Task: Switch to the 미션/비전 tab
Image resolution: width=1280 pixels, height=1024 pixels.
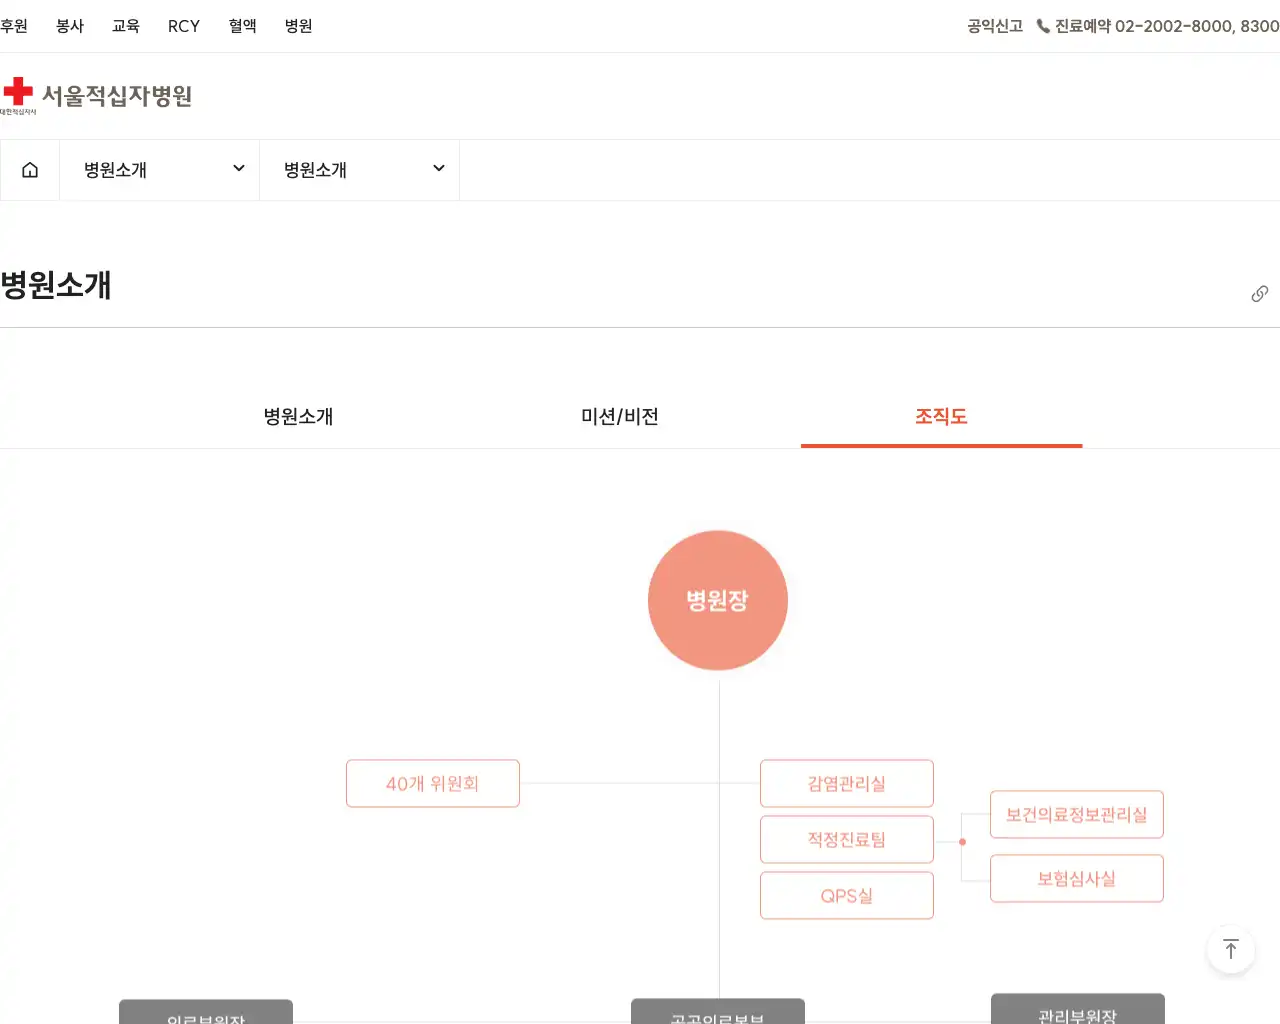Action: click(619, 417)
